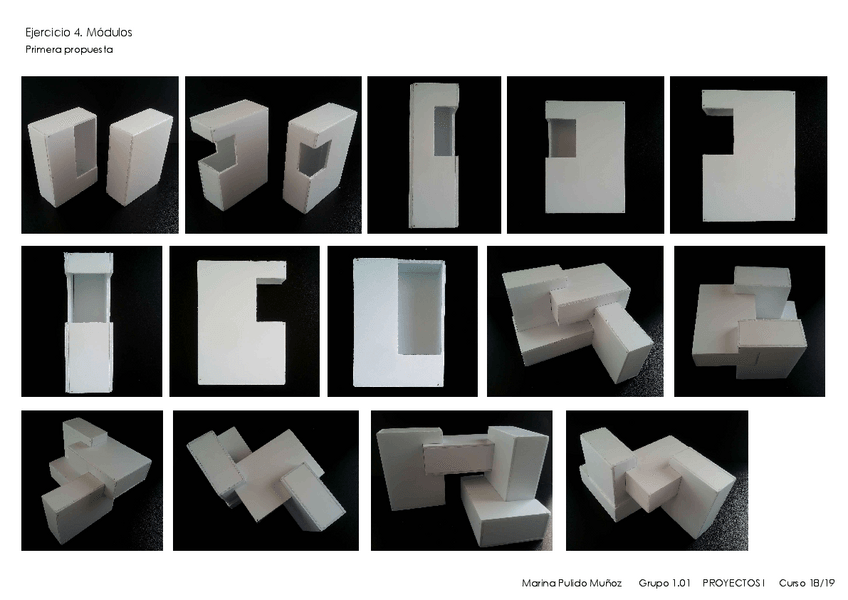Open the photo of two upright modules
The image size is (848, 600).
[100, 155]
